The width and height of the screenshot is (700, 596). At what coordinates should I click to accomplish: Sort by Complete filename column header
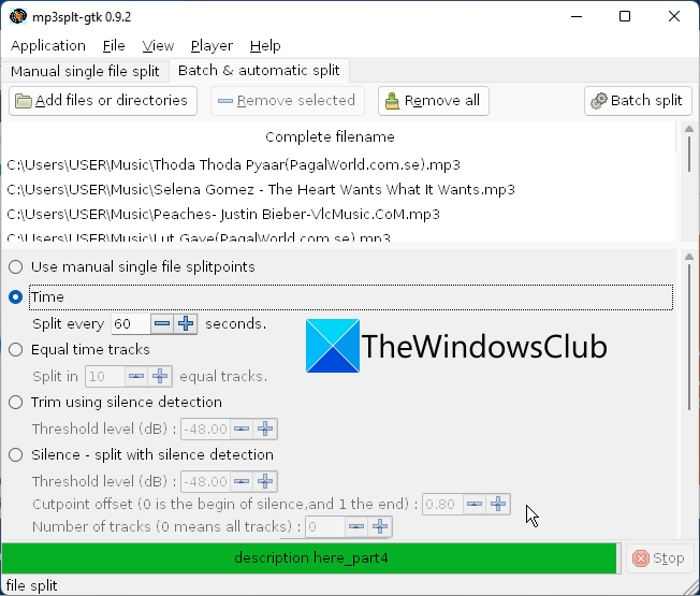coord(329,137)
